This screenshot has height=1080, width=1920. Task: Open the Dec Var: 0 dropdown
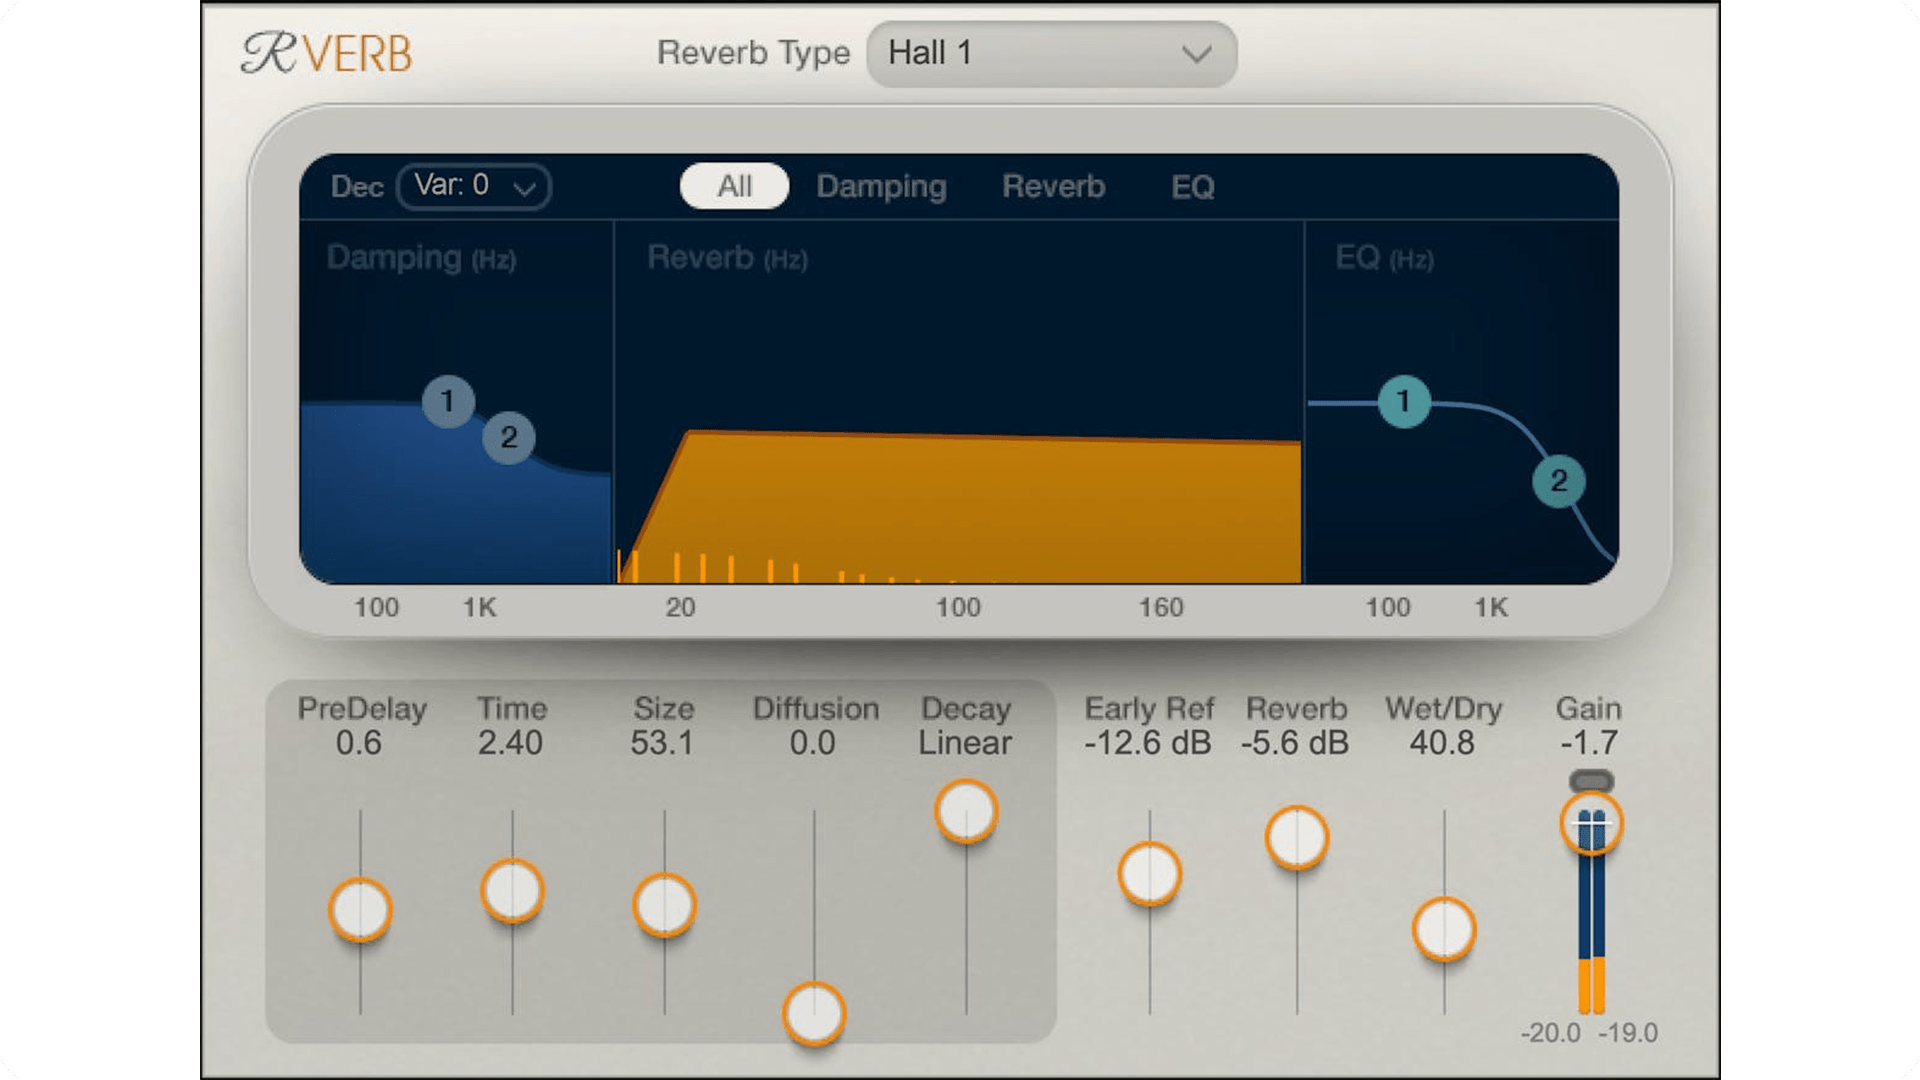point(473,186)
